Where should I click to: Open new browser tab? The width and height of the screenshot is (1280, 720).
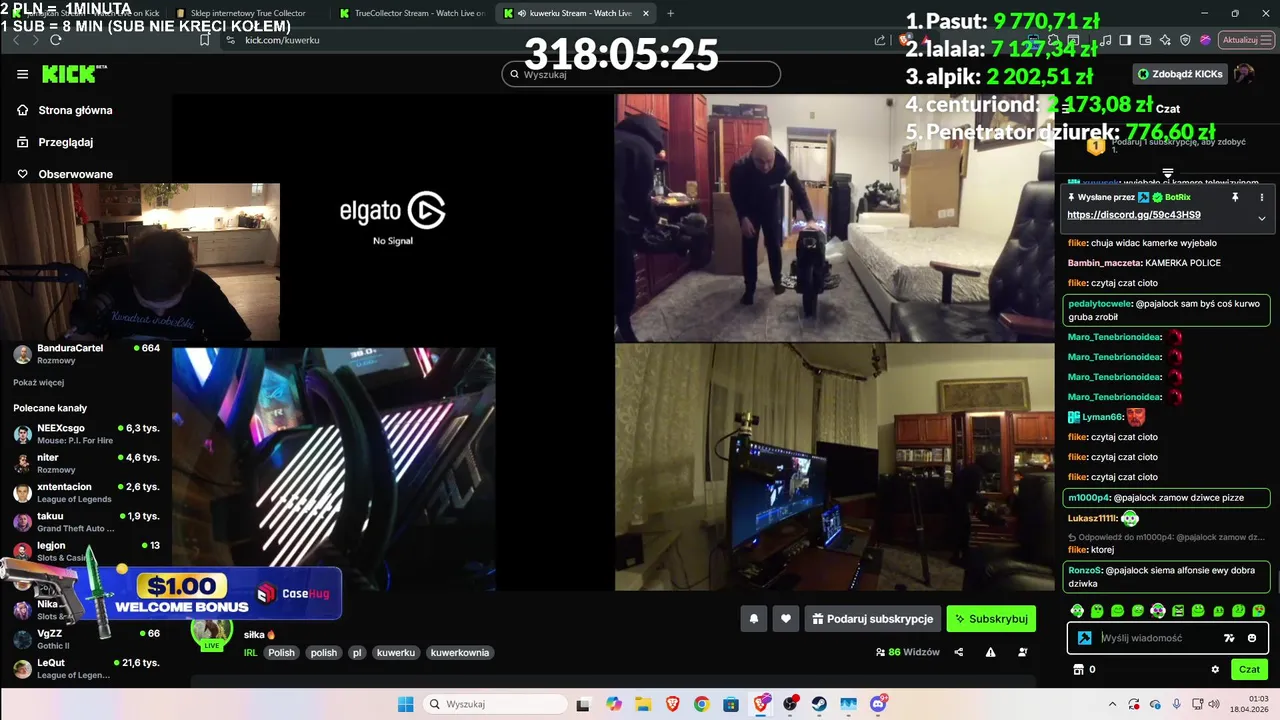(x=670, y=13)
